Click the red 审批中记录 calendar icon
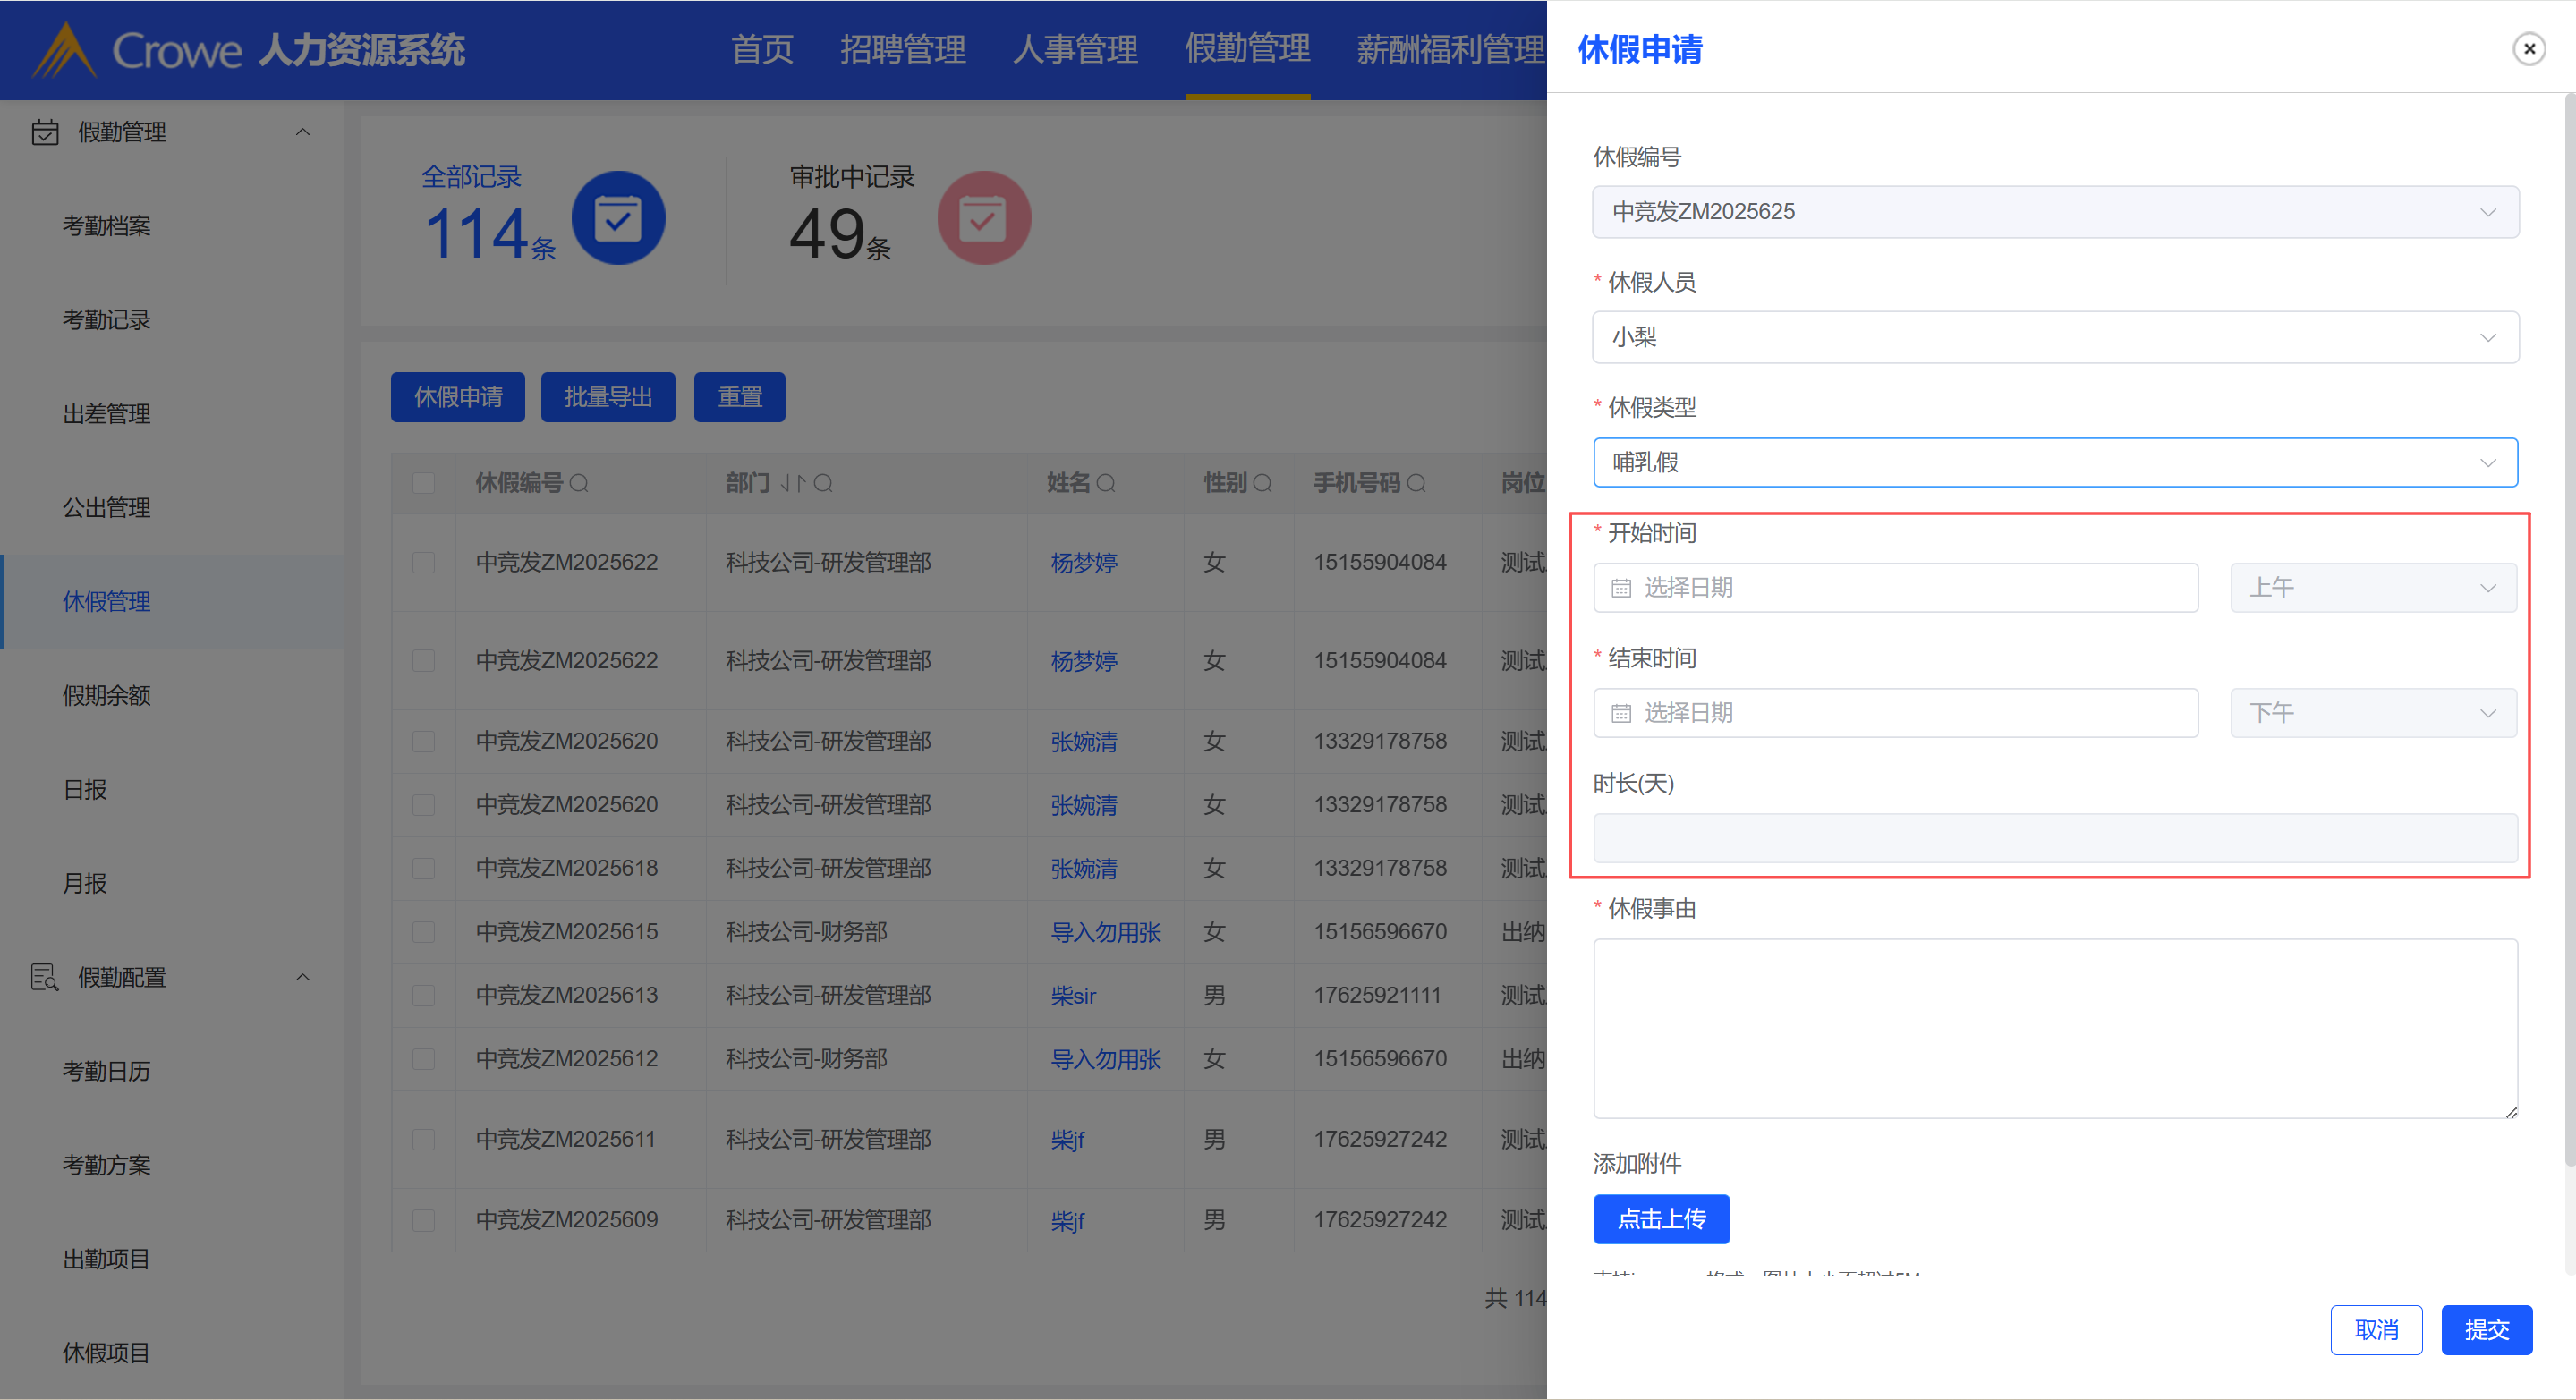The width and height of the screenshot is (2576, 1400). pyautogui.click(x=983, y=218)
